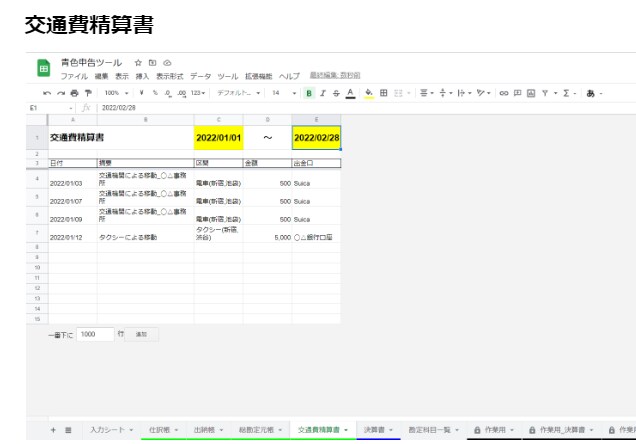Insert a comment
The height and width of the screenshot is (444, 636).
pos(517,93)
